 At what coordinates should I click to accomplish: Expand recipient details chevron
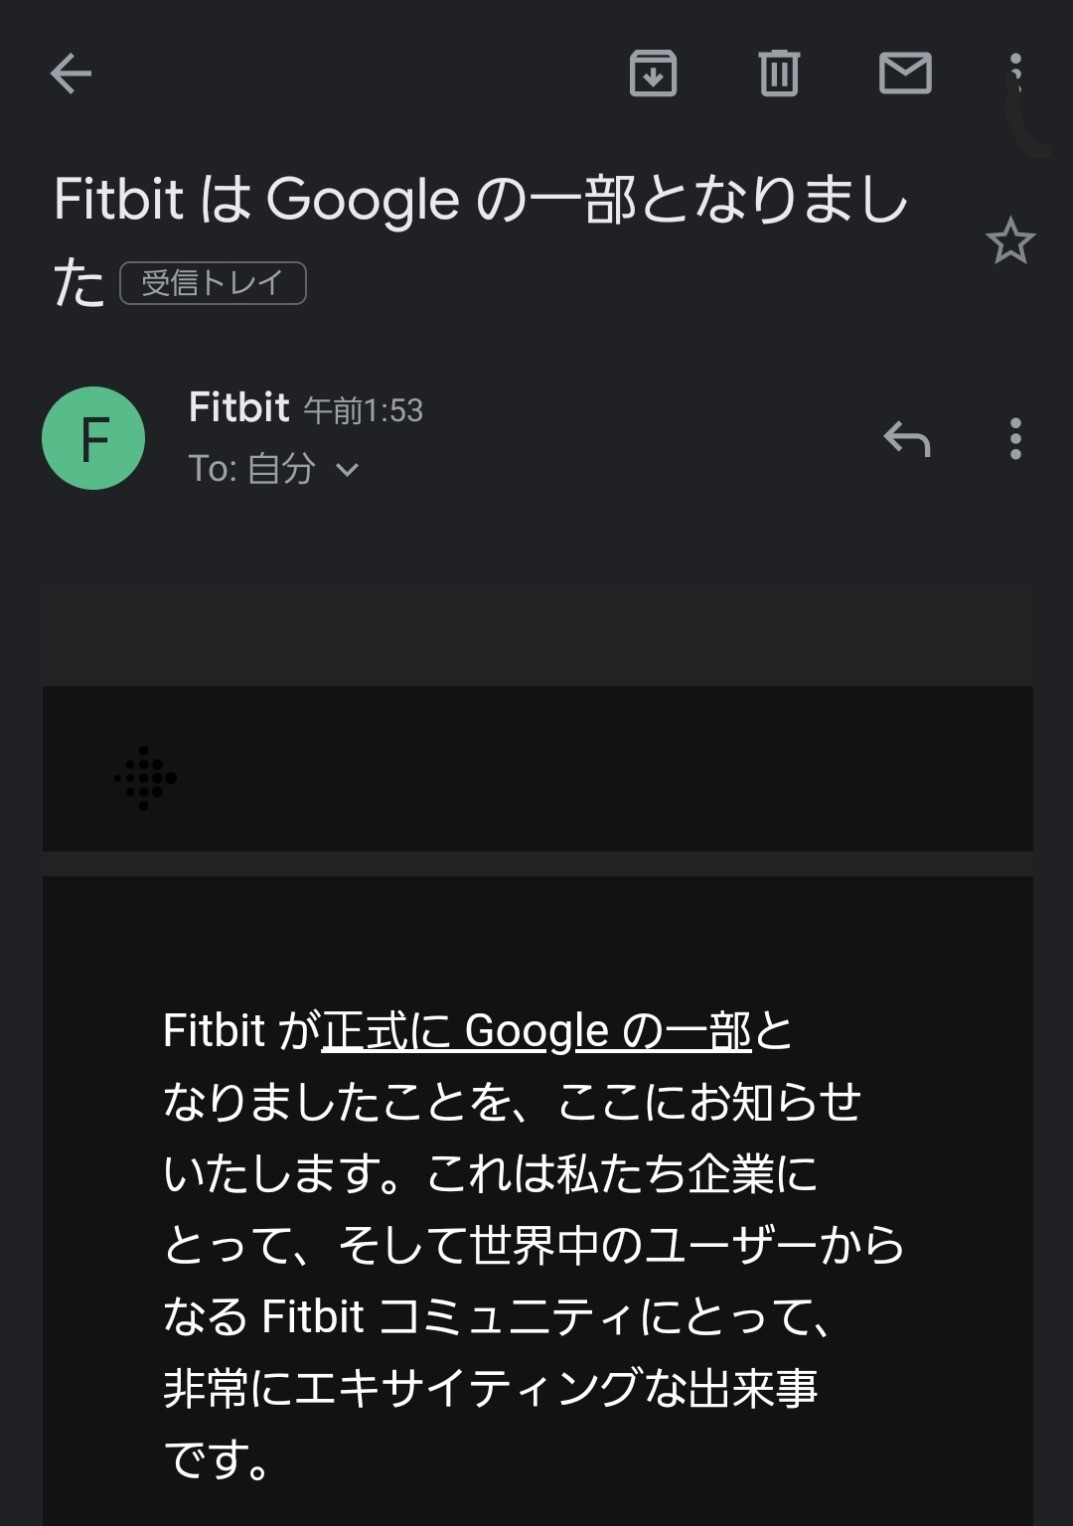coord(347,469)
